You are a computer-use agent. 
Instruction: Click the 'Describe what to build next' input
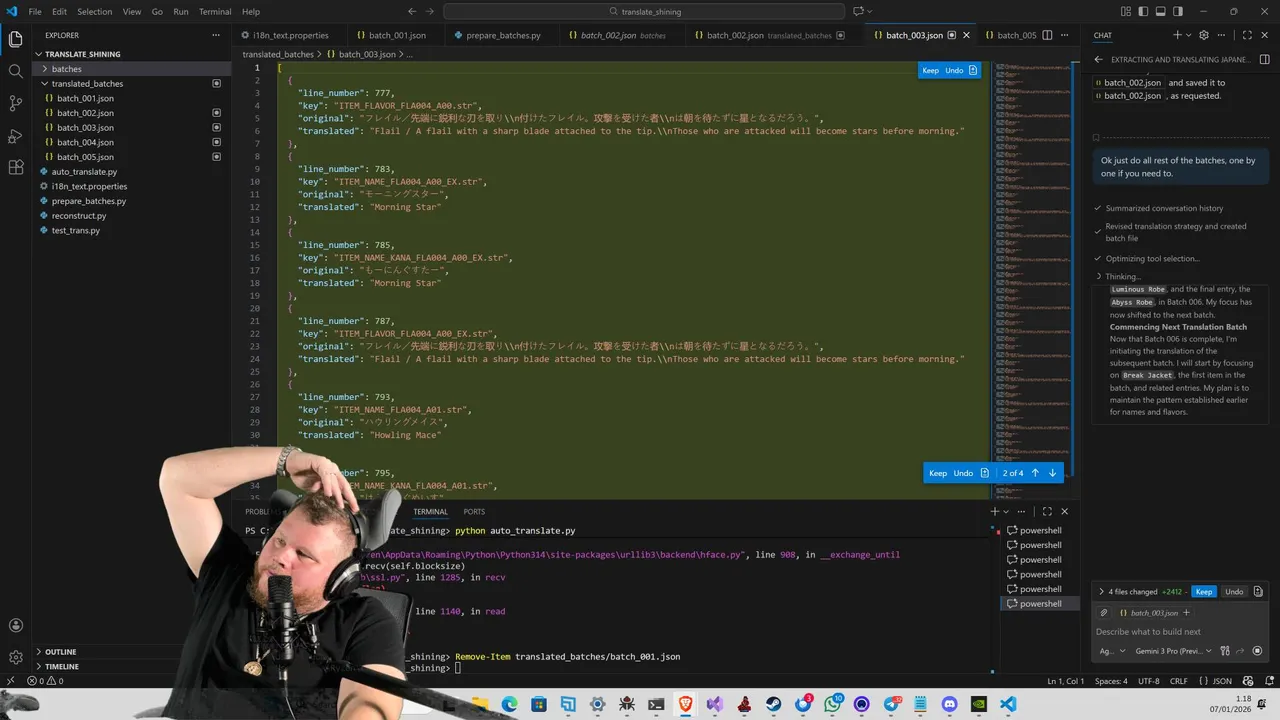coord(1180,632)
